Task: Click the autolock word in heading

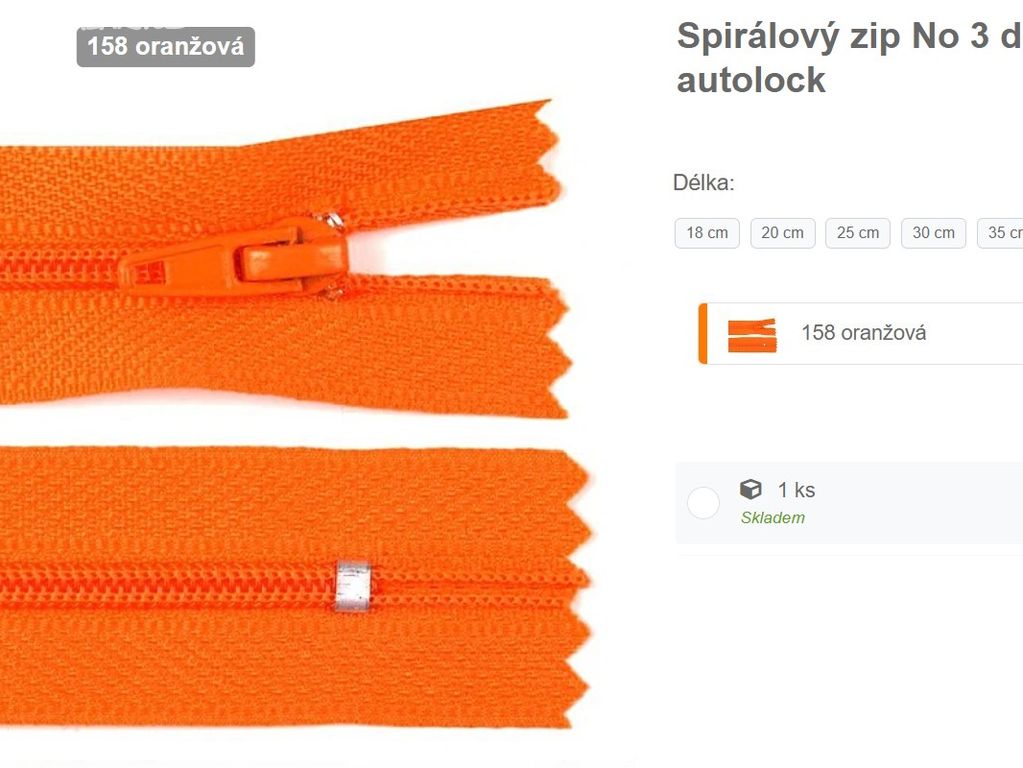Action: [751, 80]
